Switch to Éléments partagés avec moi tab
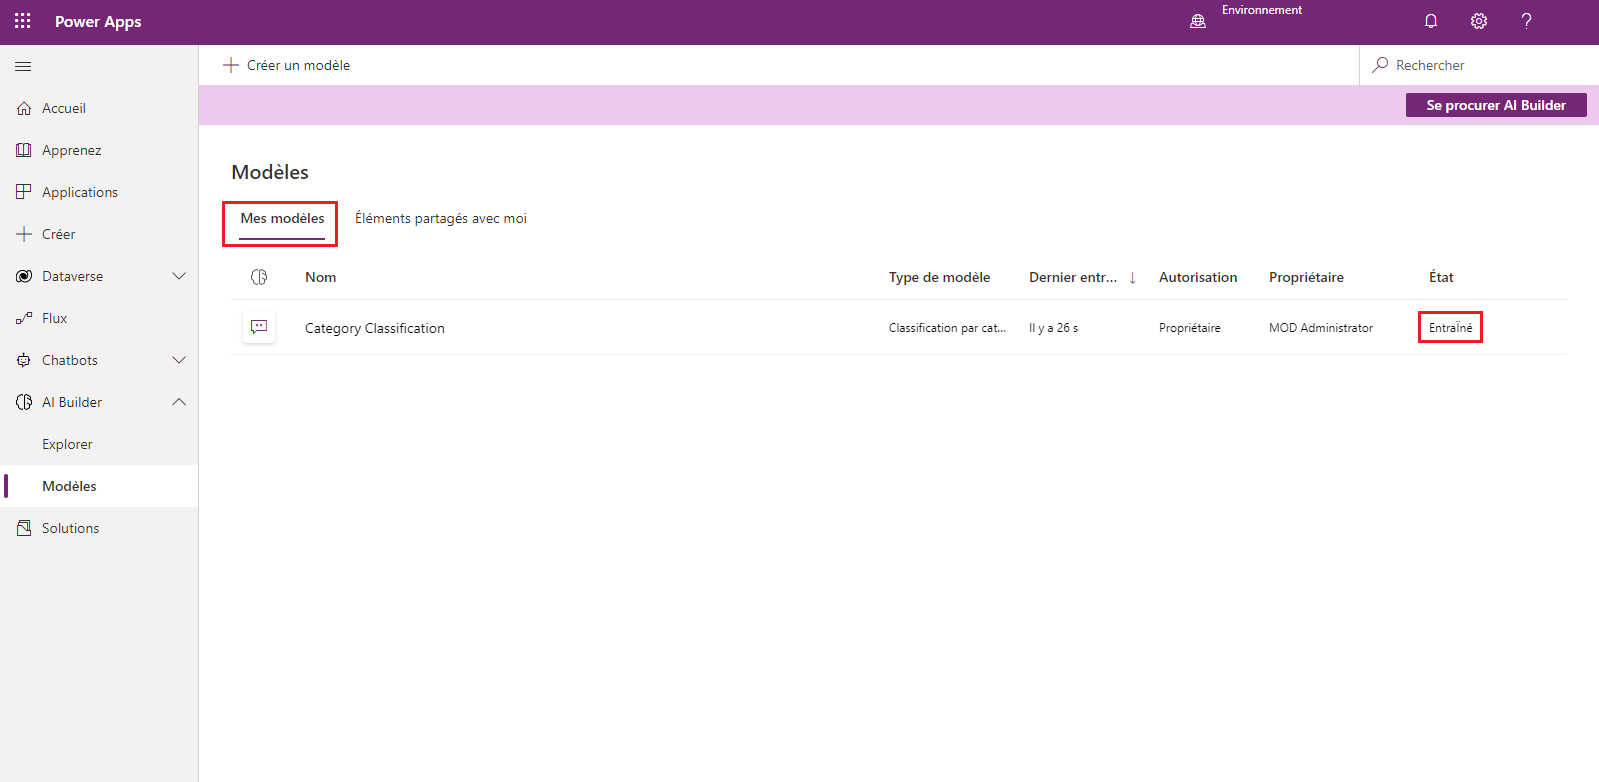This screenshot has width=1599, height=782. click(441, 219)
